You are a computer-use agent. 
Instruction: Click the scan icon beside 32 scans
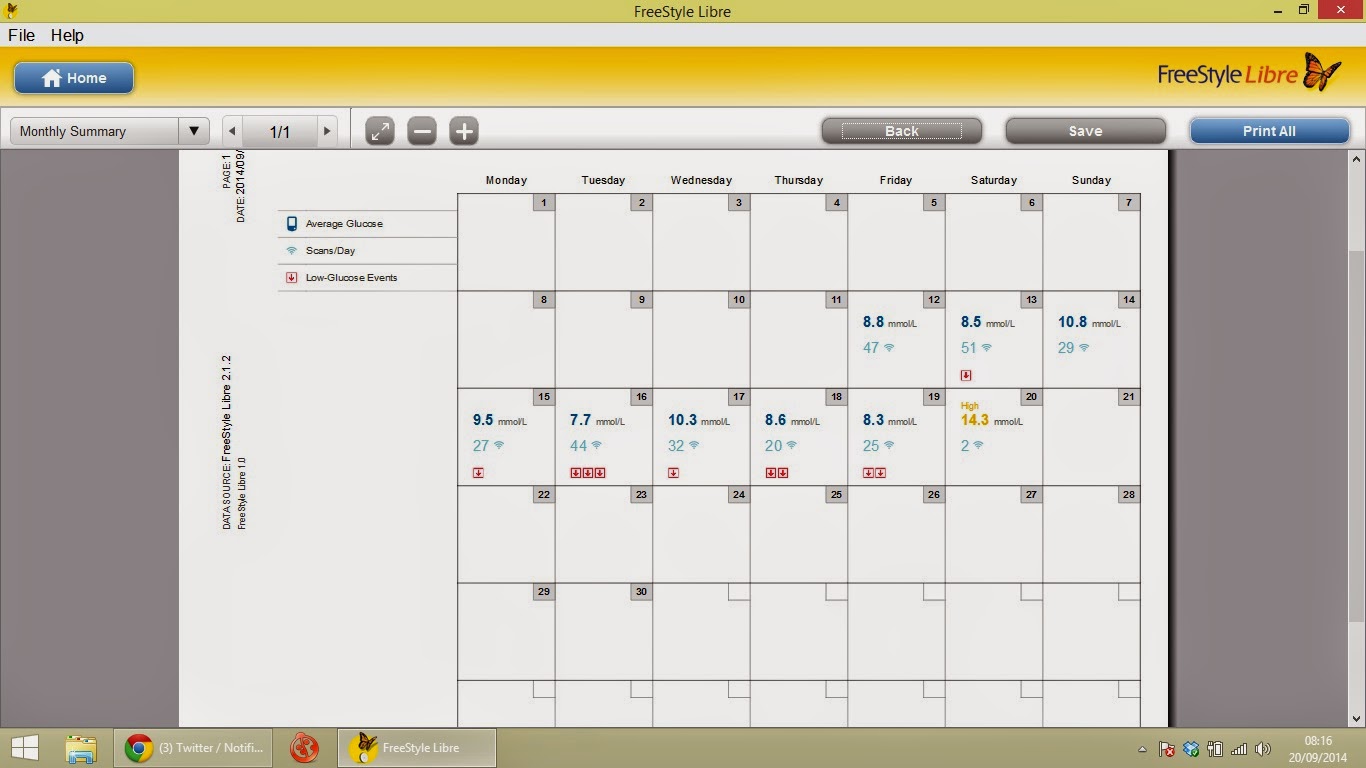tap(694, 446)
